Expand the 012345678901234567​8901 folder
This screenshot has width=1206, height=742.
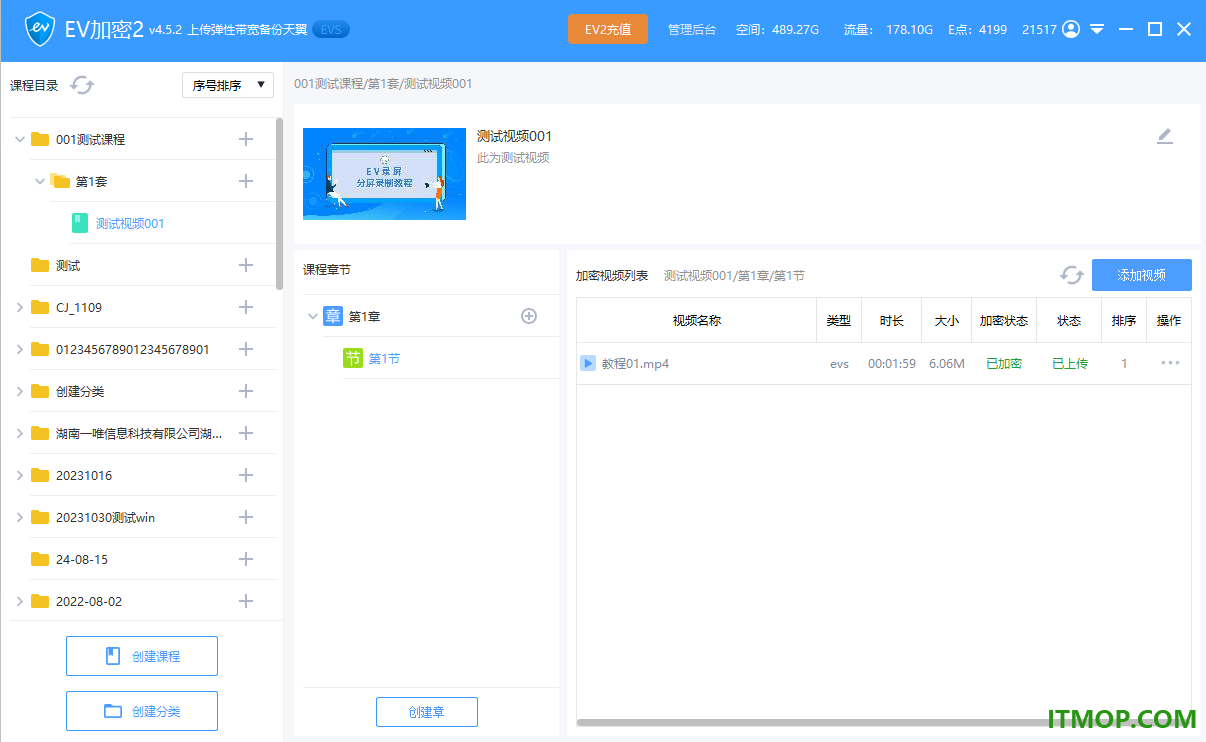(x=20, y=349)
